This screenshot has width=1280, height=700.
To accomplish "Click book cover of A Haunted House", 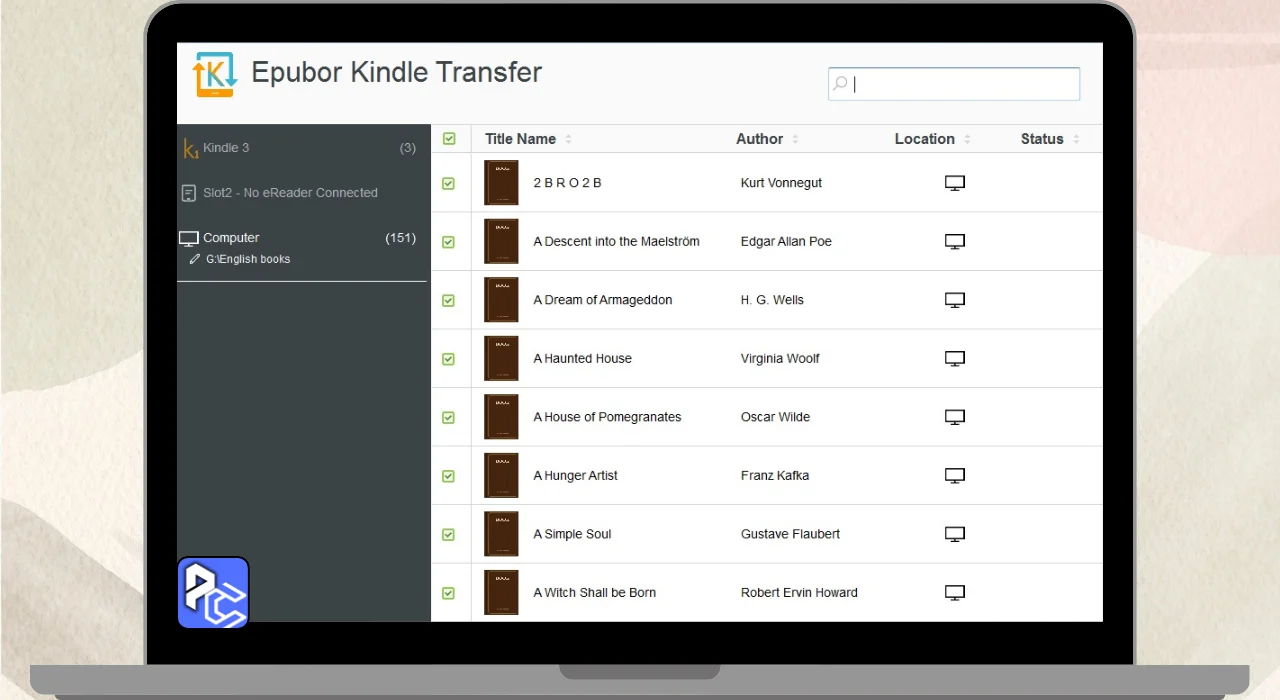I will click(501, 359).
